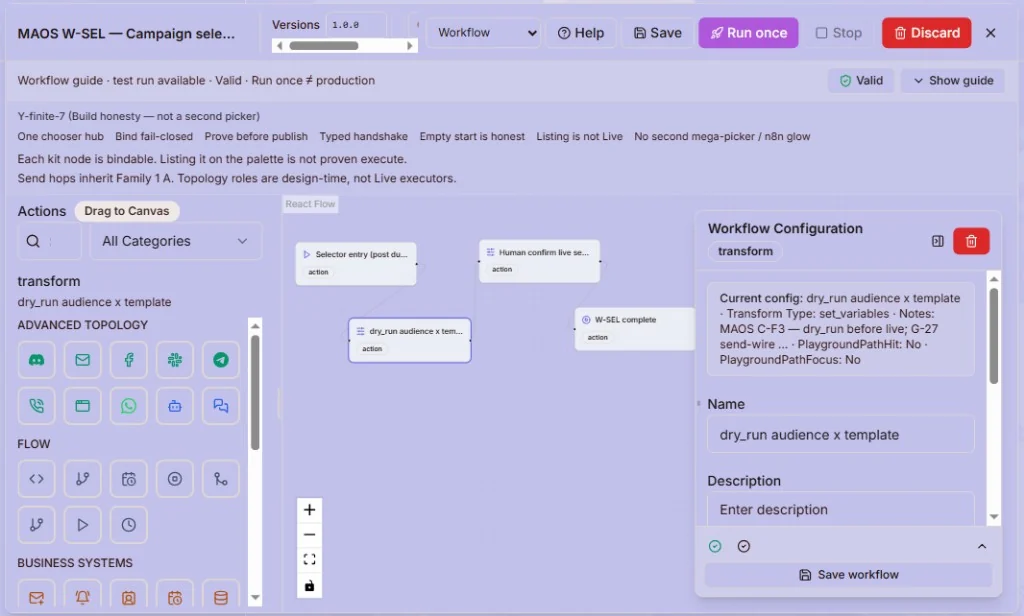Close the workflow editor
This screenshot has height=616, width=1024.
click(991, 33)
